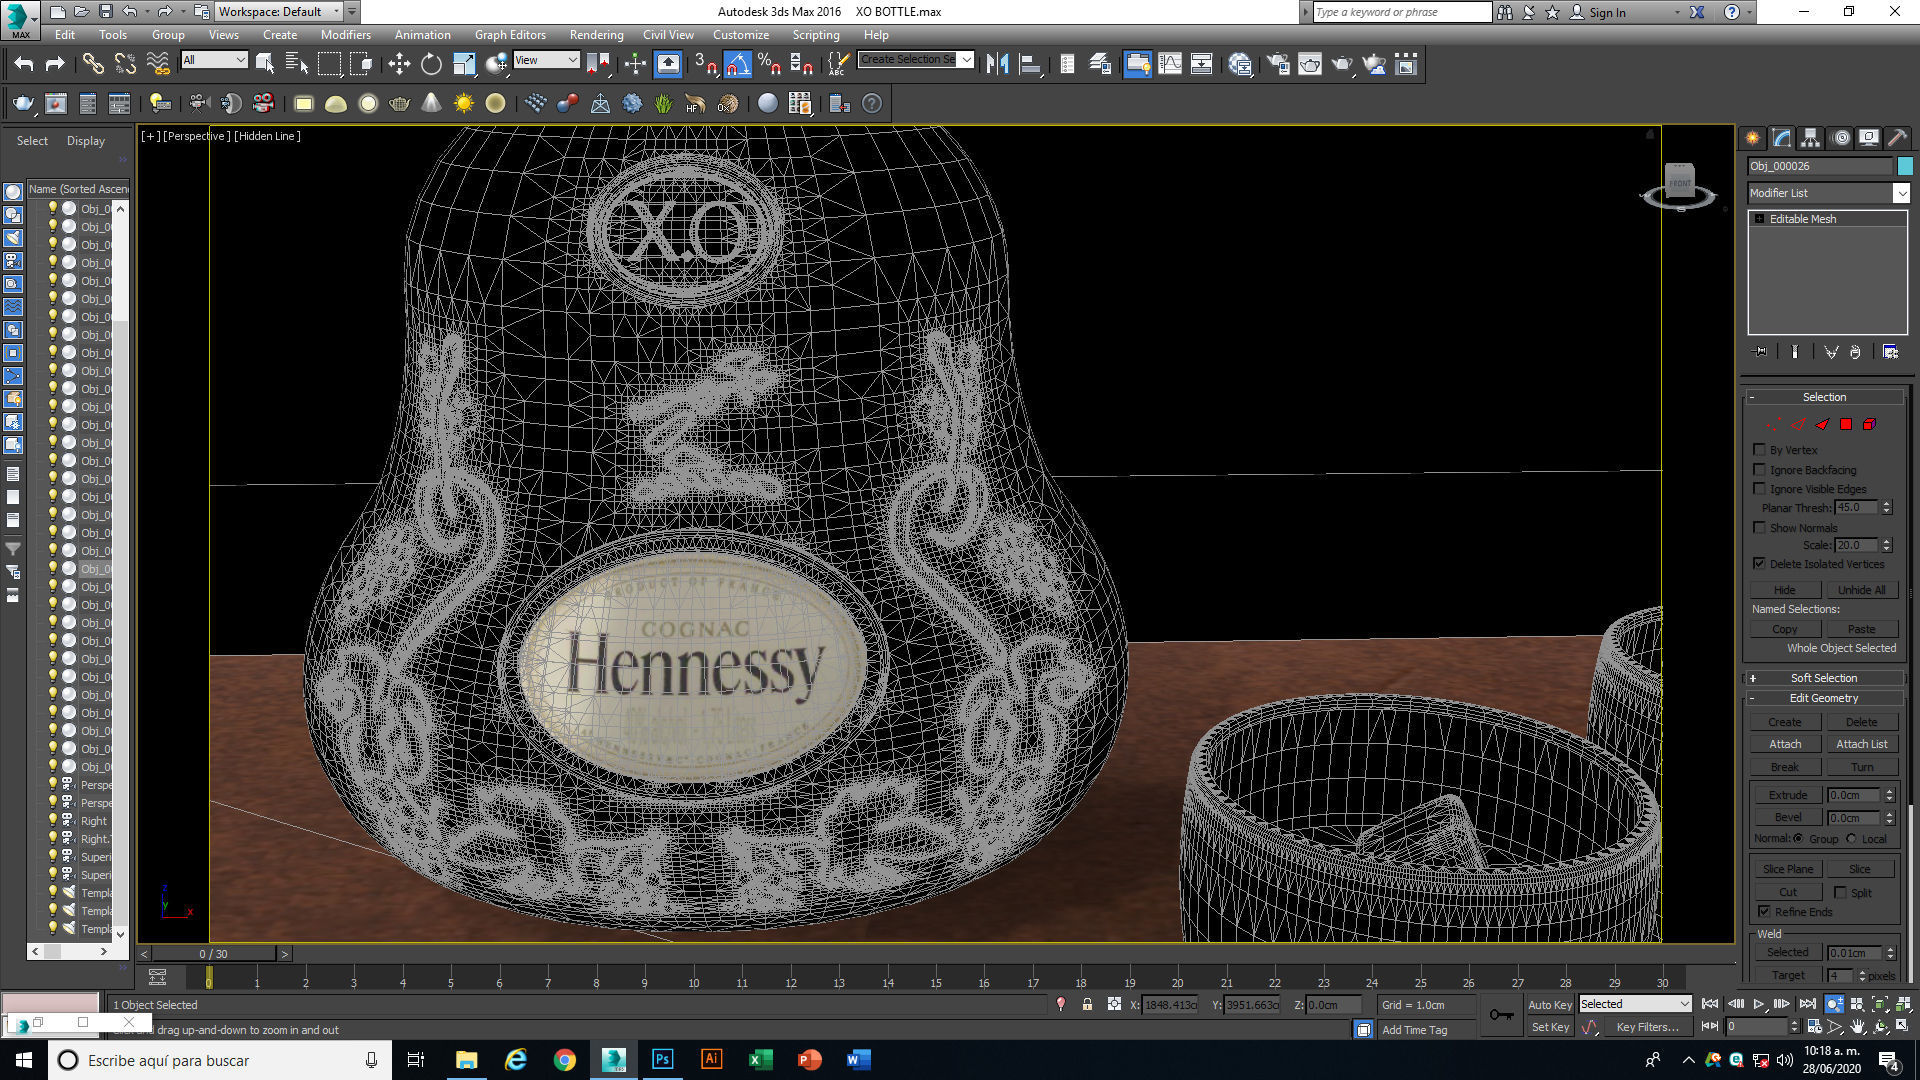Screen dimensions: 1920x1080
Task: Uncheck Delete Isolated Vertices
Action: (1760, 564)
